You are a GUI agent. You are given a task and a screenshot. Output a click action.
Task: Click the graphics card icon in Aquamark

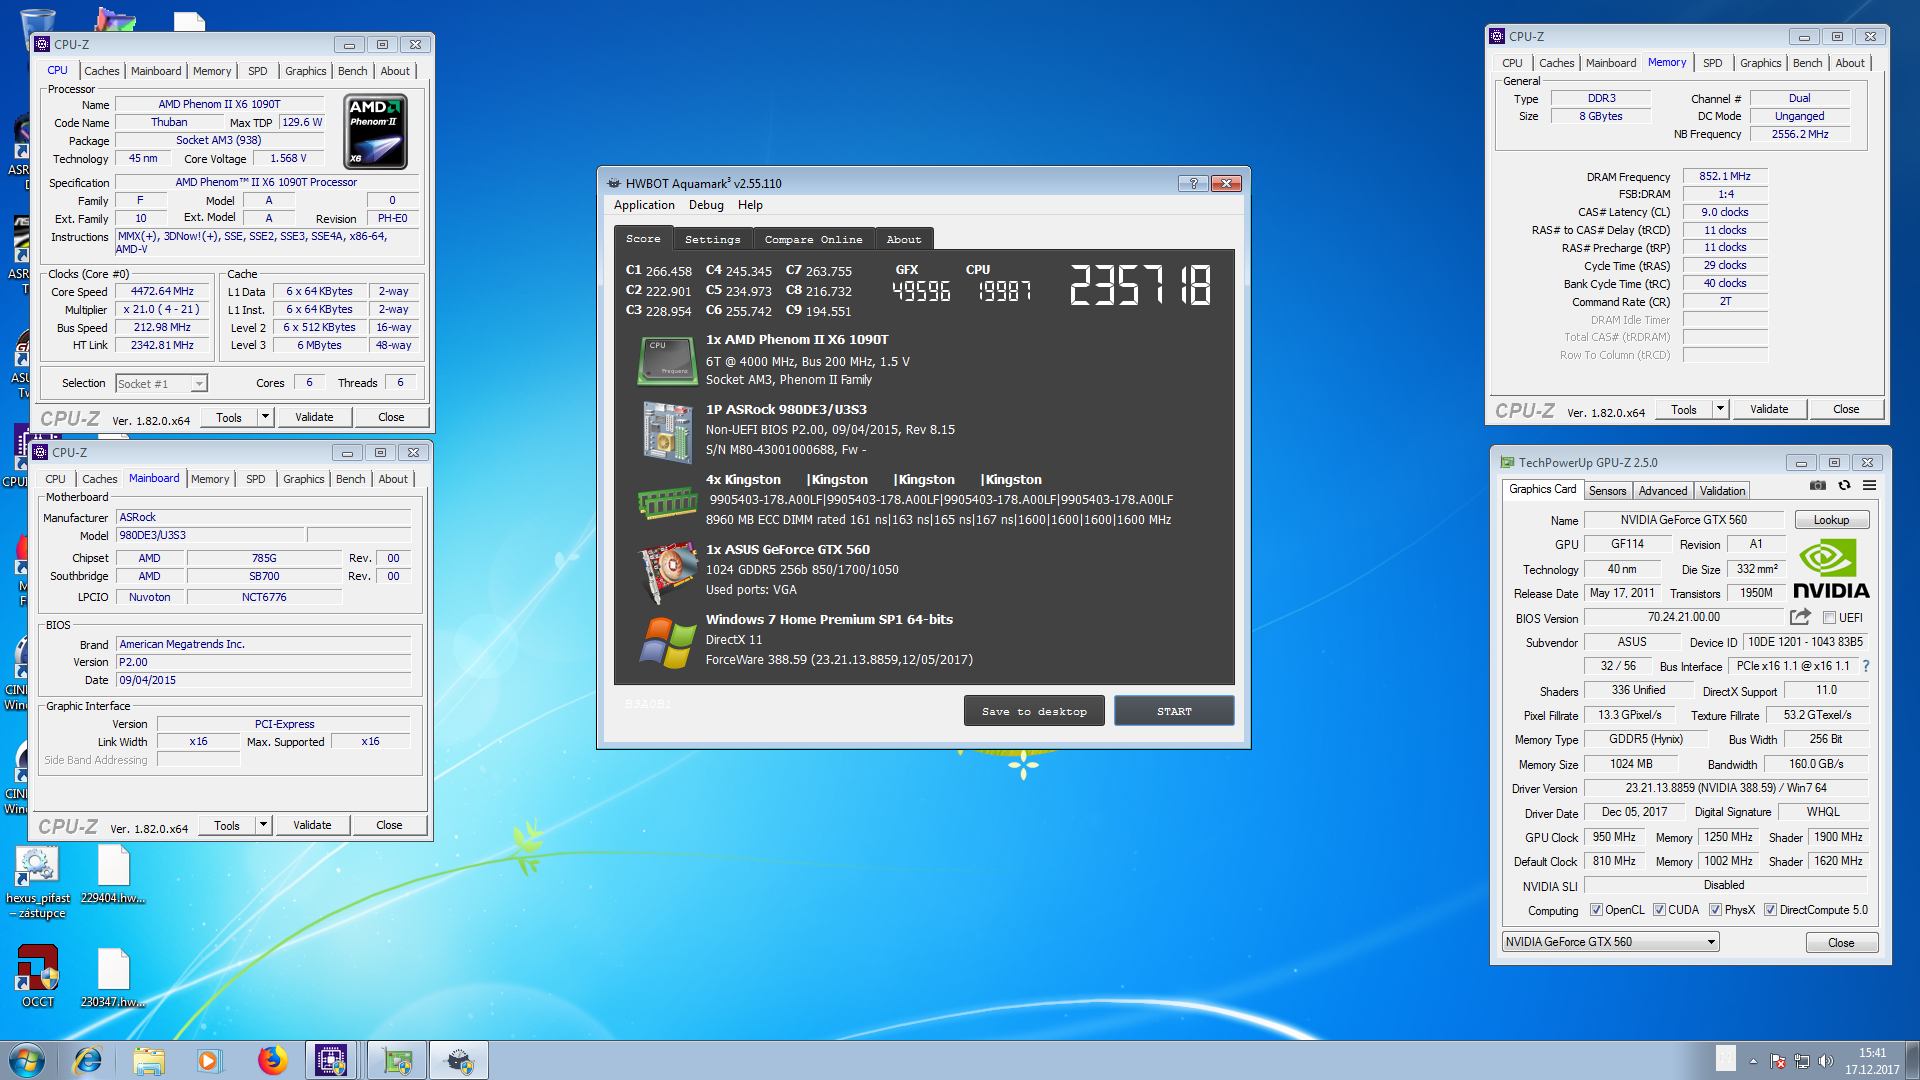667,572
